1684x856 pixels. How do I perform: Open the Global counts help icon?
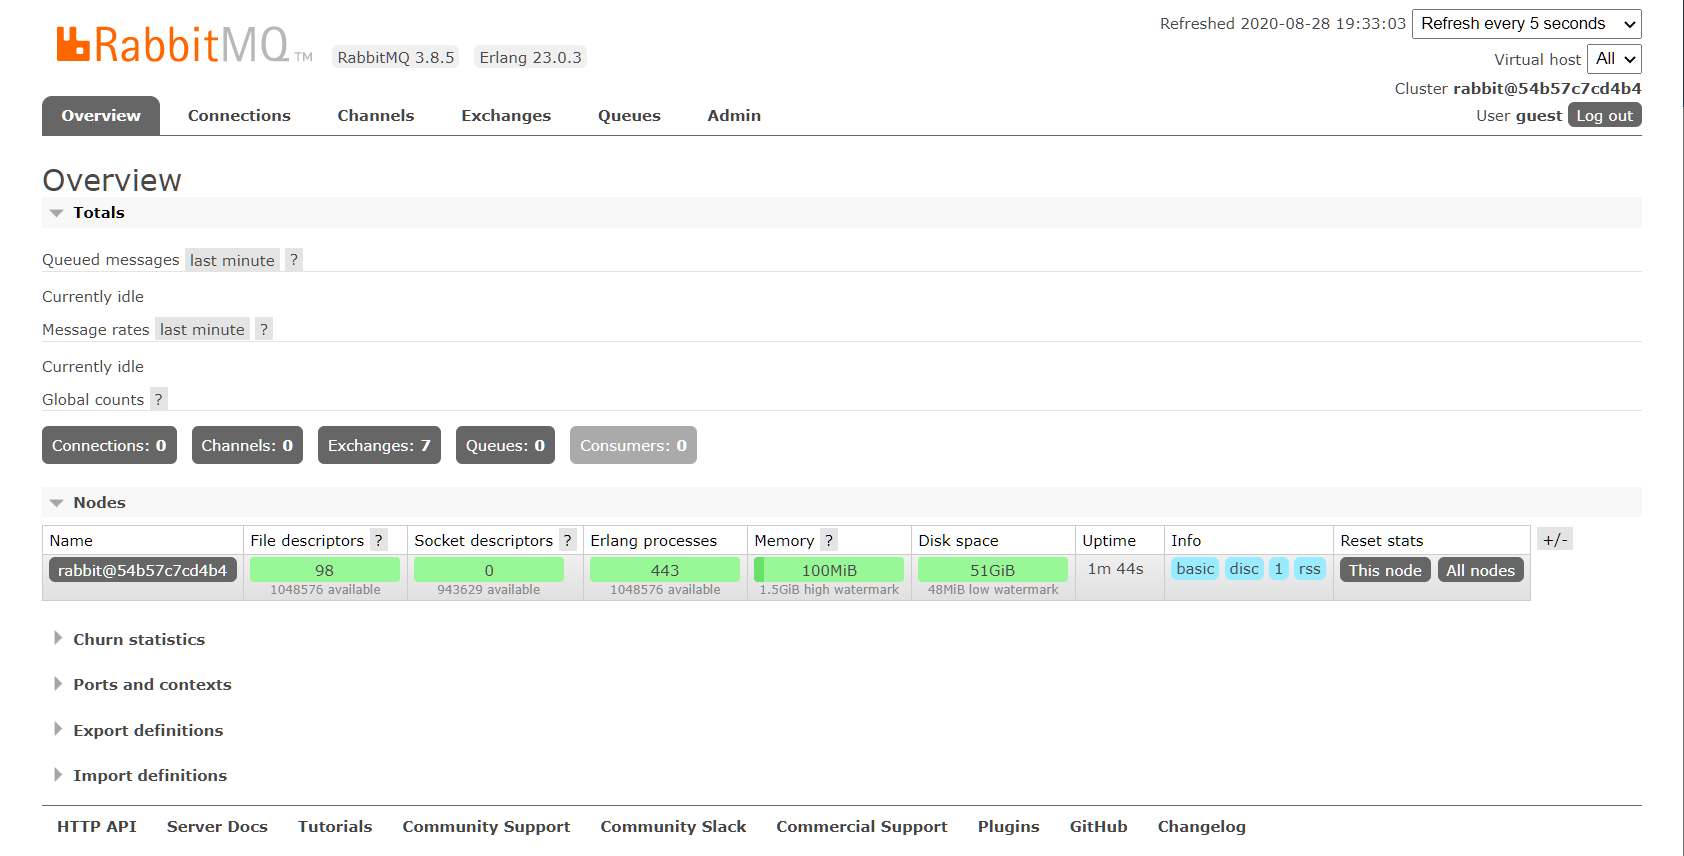point(158,400)
